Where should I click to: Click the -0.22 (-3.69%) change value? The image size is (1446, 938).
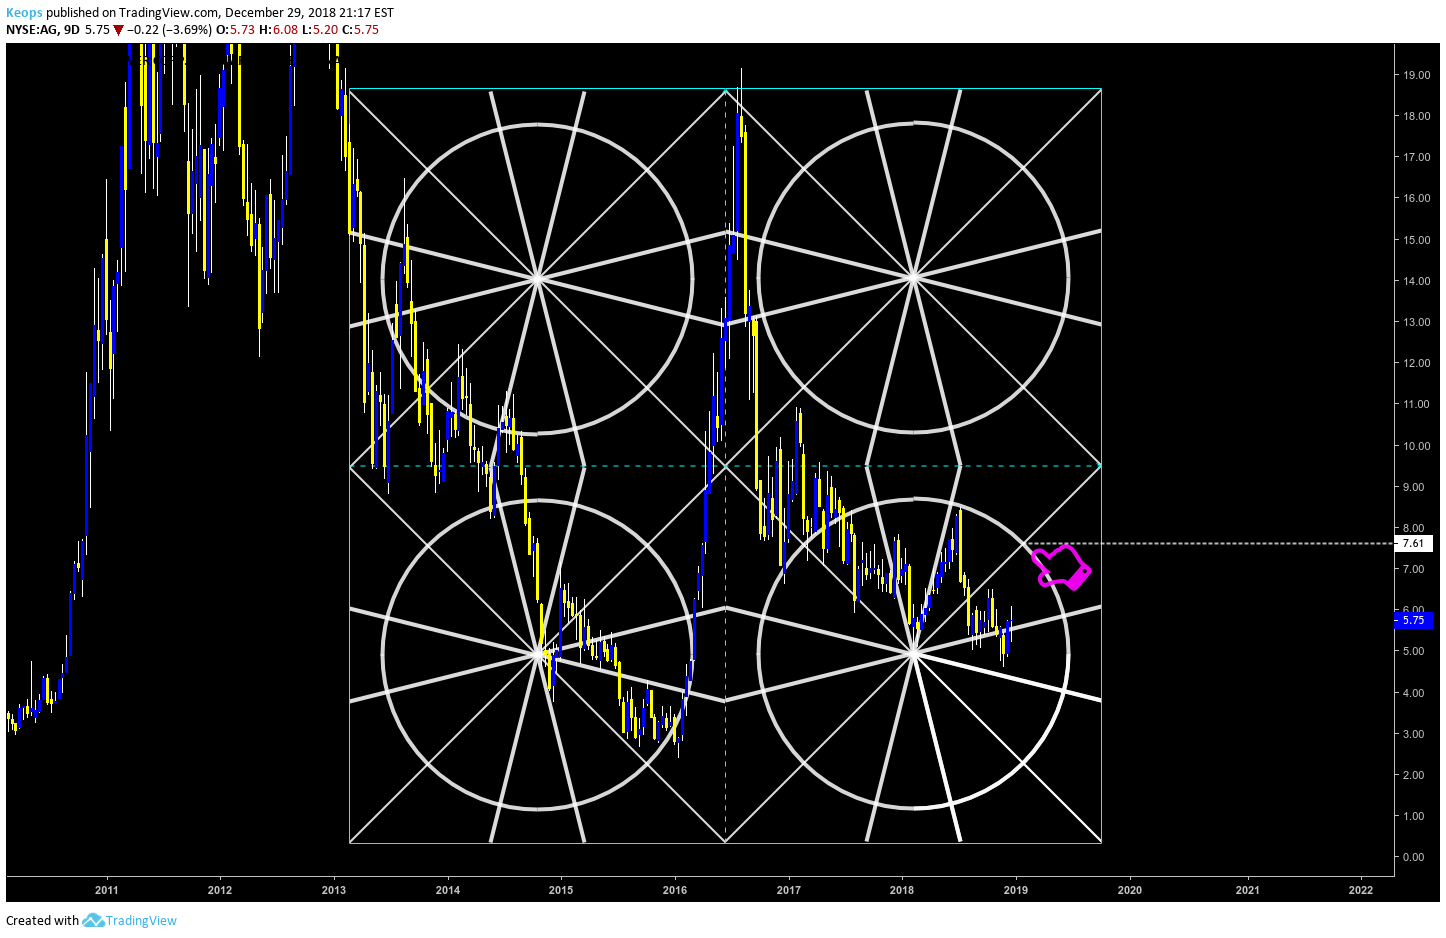click(170, 30)
